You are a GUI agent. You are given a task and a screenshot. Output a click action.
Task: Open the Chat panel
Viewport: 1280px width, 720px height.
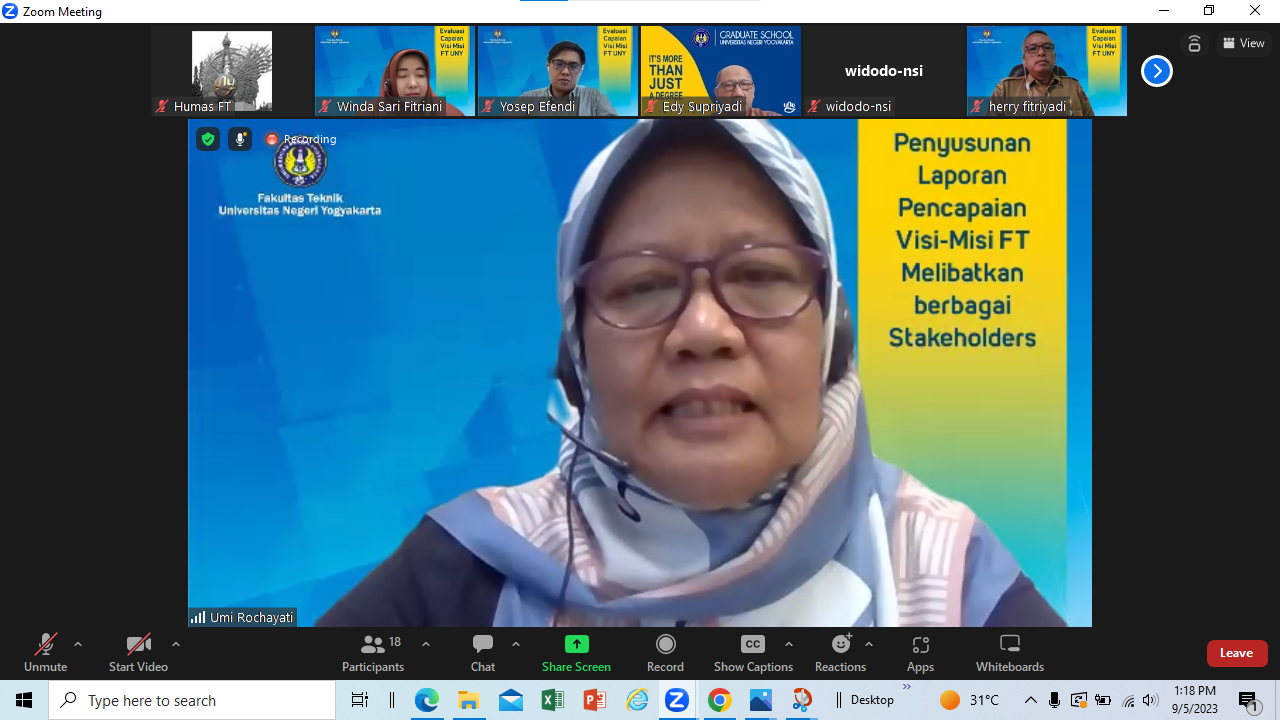pyautogui.click(x=482, y=652)
